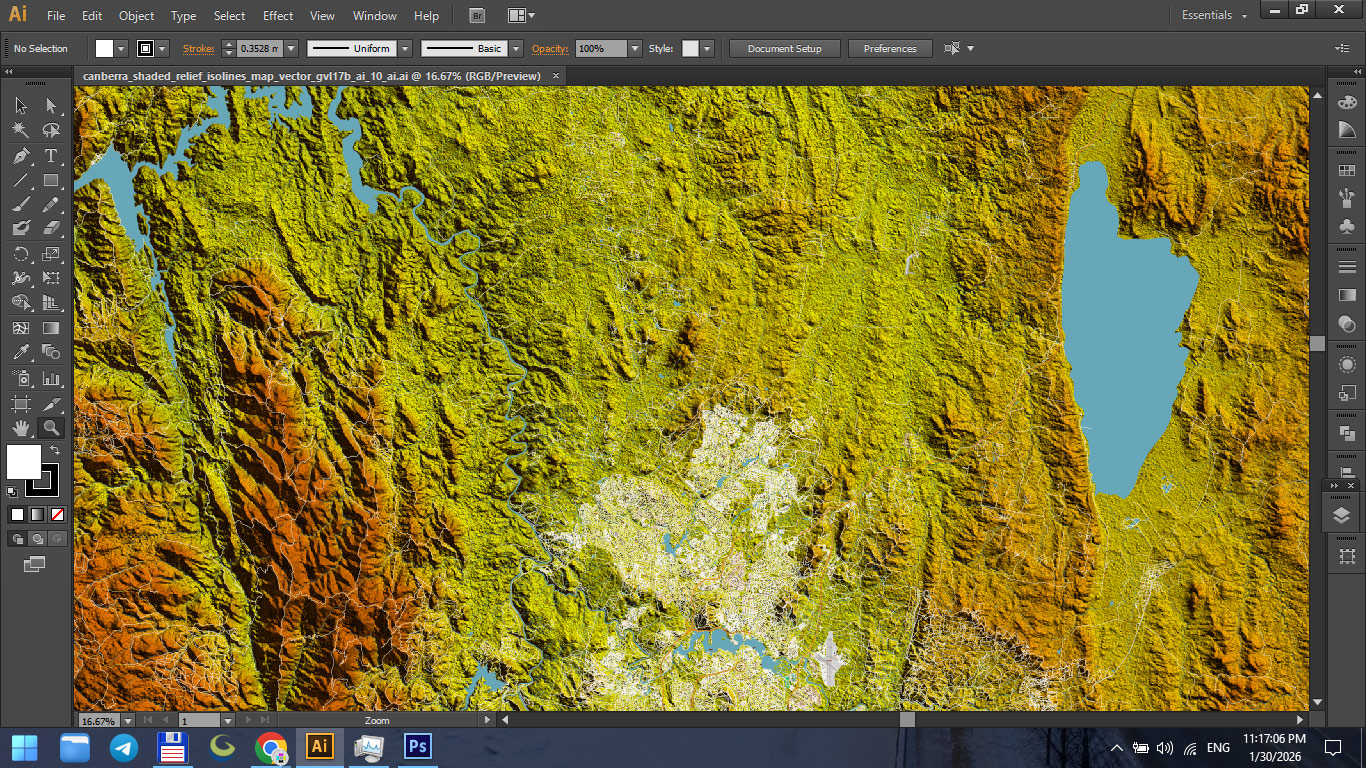Image resolution: width=1366 pixels, height=768 pixels.
Task: Choose the Eyedropper tool
Action: [x=20, y=352]
